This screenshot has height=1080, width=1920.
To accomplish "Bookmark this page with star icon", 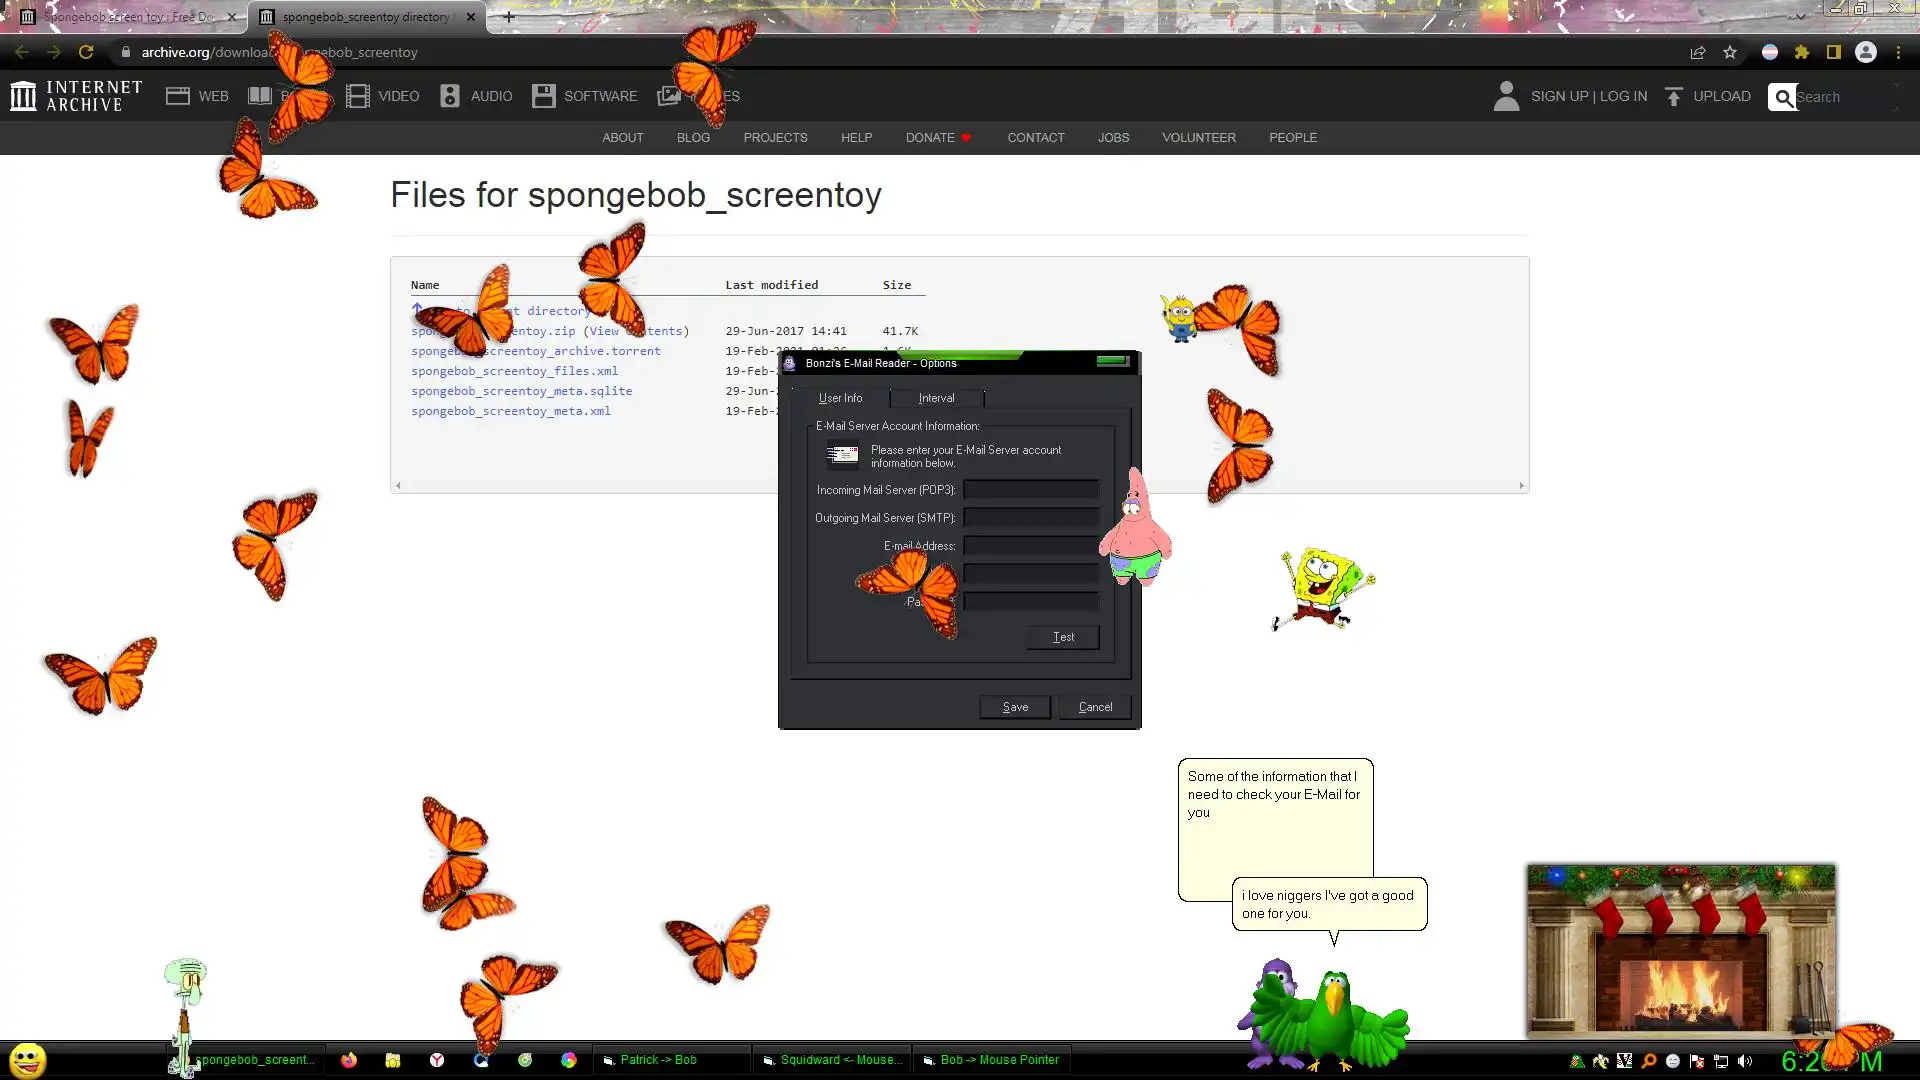I will [x=1730, y=52].
